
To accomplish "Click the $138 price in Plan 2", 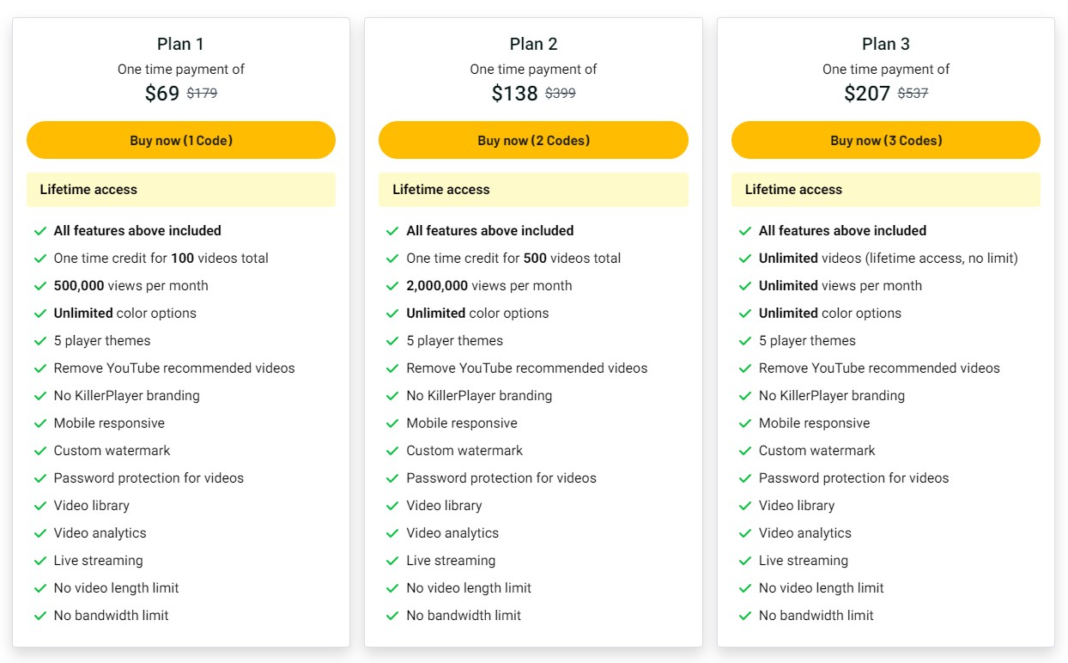I will click(514, 94).
